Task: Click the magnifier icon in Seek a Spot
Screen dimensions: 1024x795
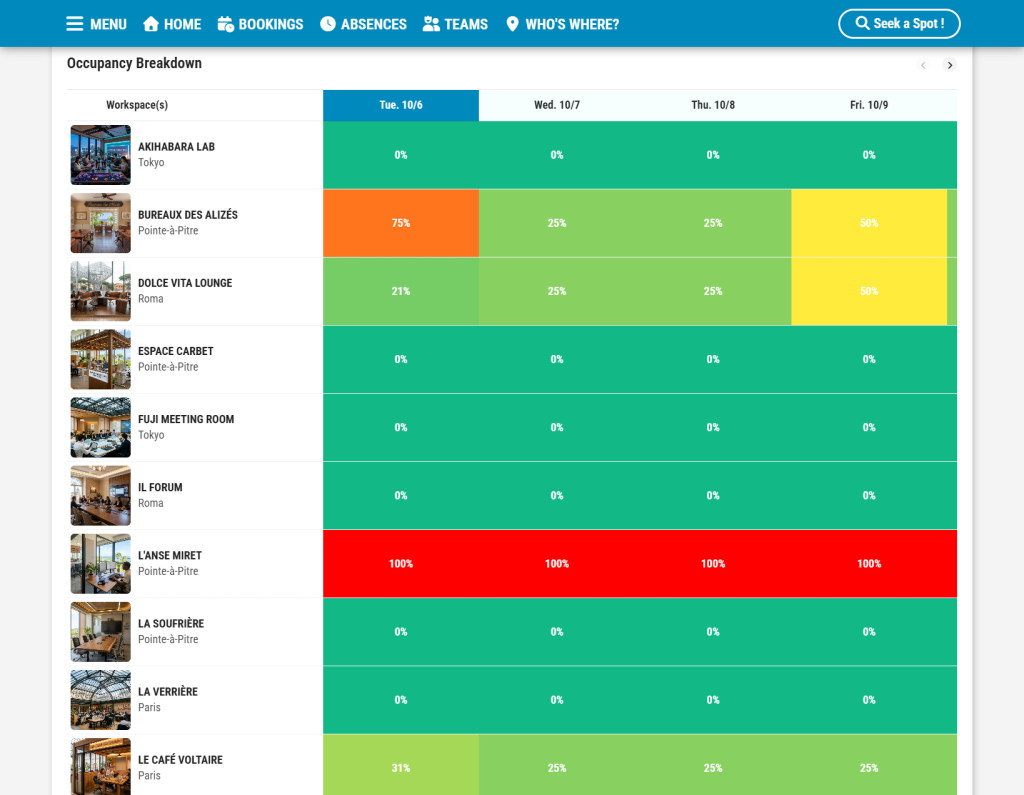Action: pos(862,24)
